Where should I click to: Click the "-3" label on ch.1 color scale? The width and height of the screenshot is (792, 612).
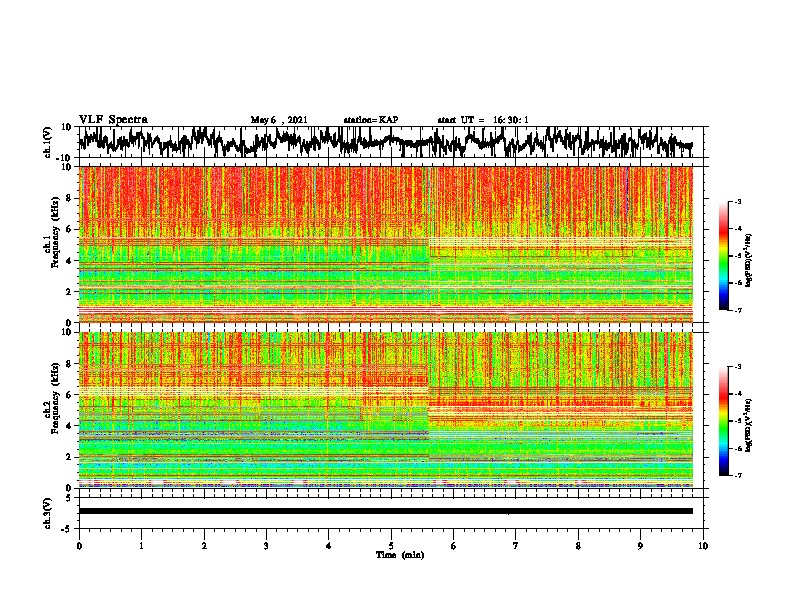(x=738, y=202)
